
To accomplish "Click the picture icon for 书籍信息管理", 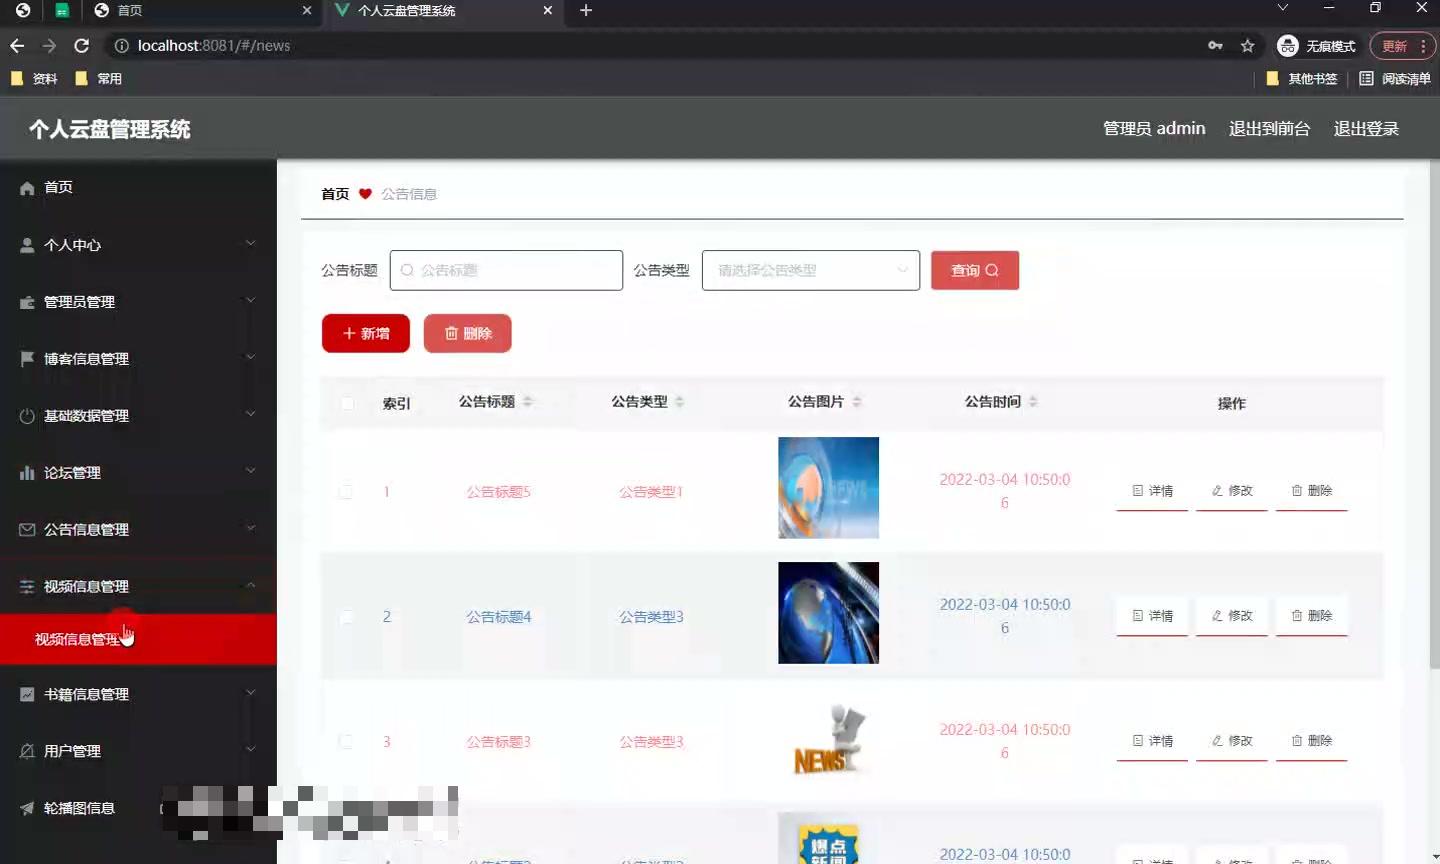I will pos(27,694).
